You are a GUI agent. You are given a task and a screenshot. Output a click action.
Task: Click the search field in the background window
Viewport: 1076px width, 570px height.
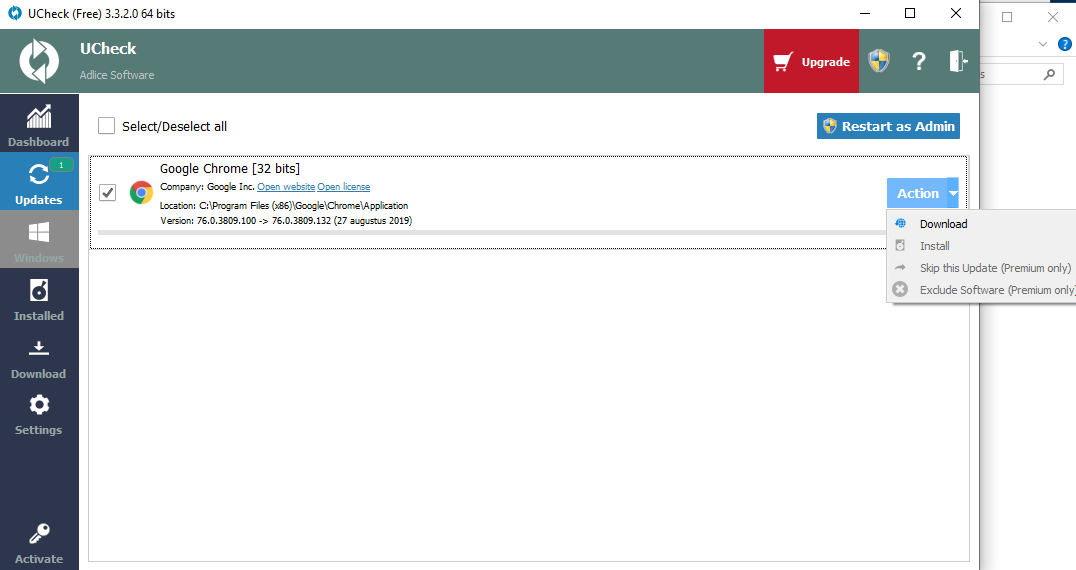coord(1021,74)
